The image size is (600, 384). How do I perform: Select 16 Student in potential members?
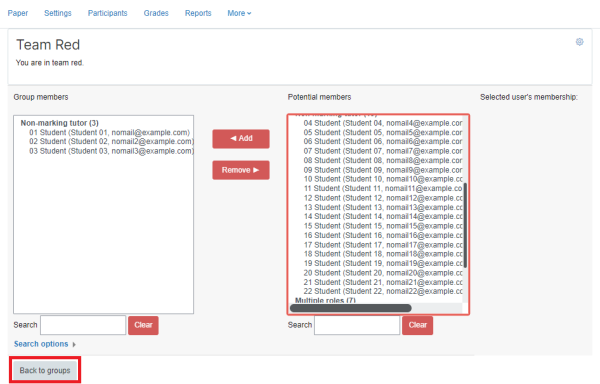383,235
